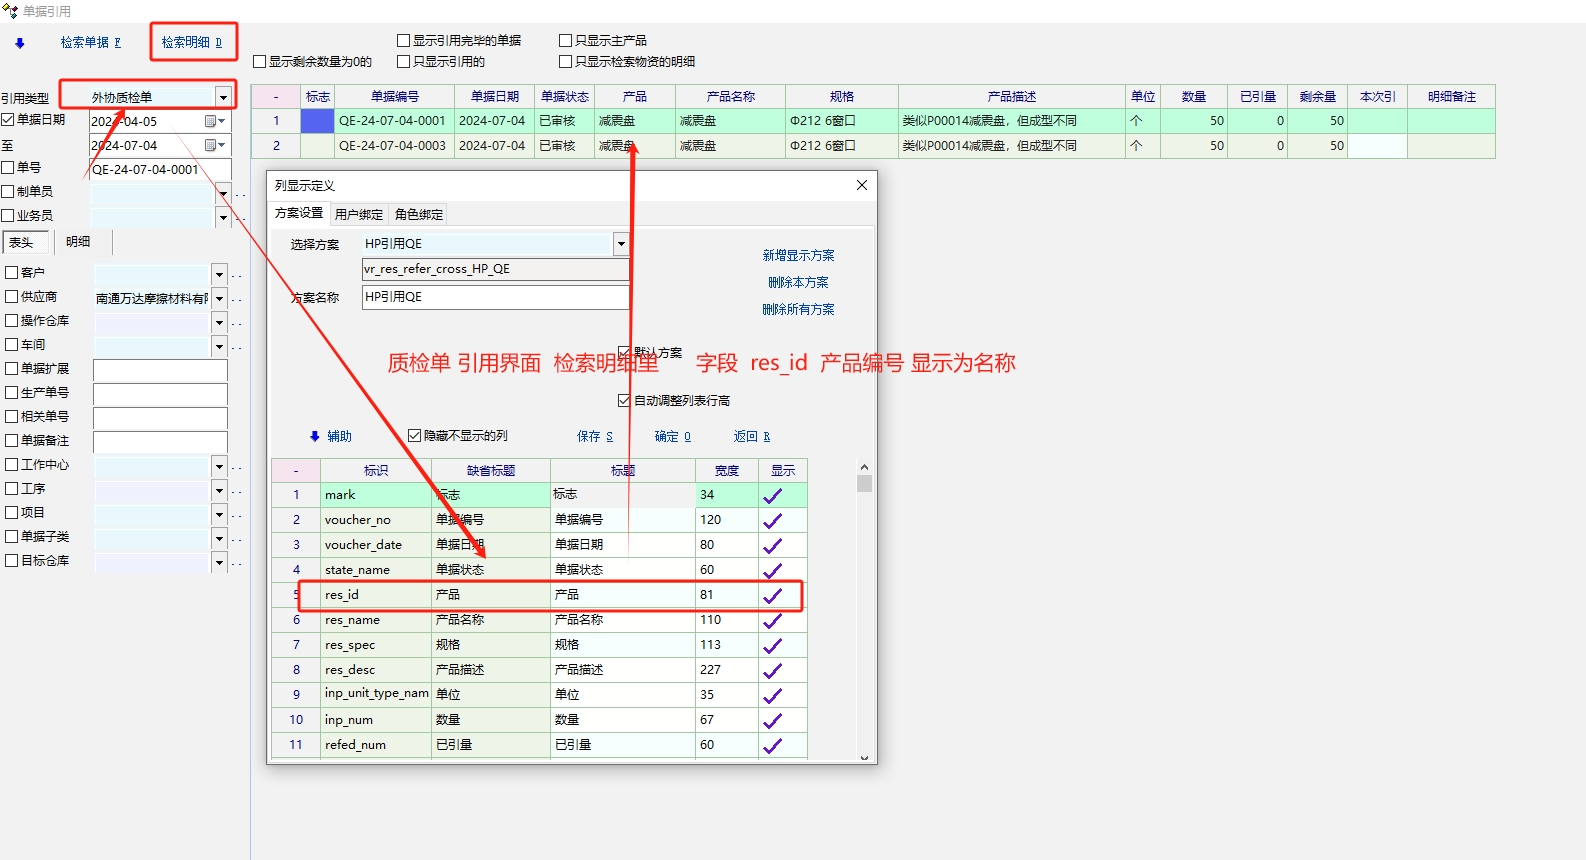Image resolution: width=1586 pixels, height=860 pixels.
Task: Click the blue down arrow toolbar icon
Action: click(x=19, y=43)
